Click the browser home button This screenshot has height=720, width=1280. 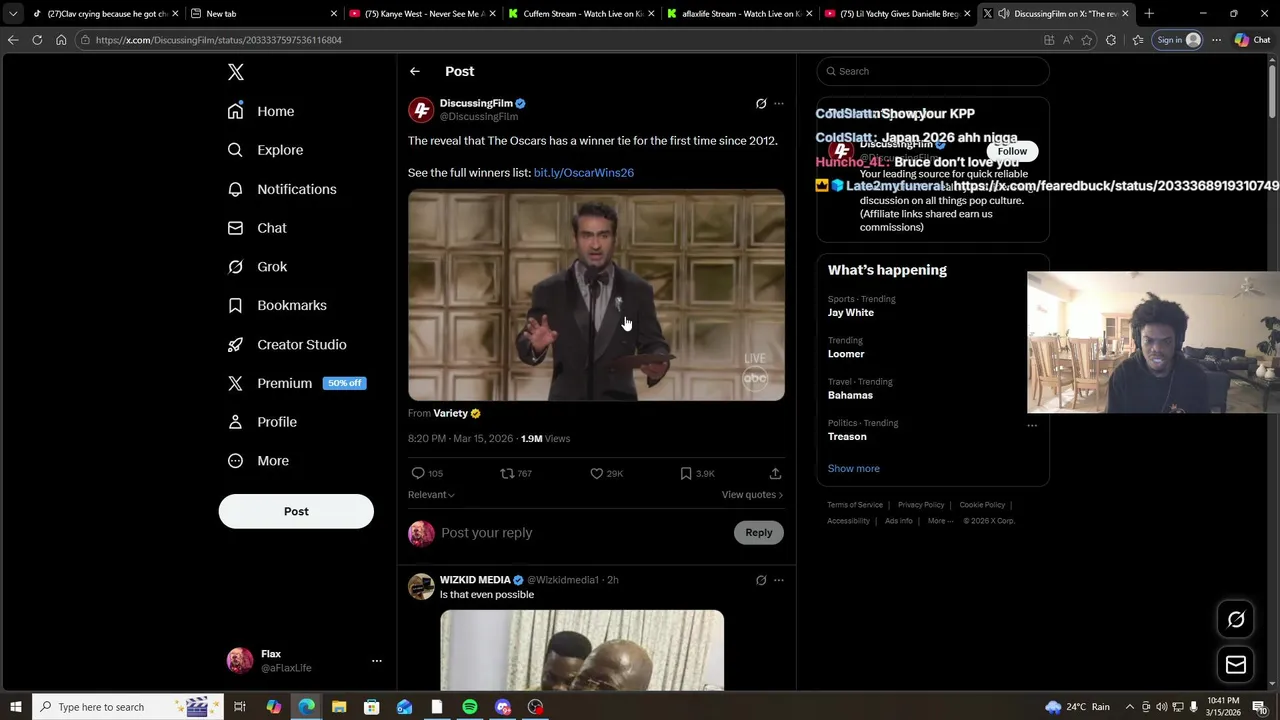[61, 40]
